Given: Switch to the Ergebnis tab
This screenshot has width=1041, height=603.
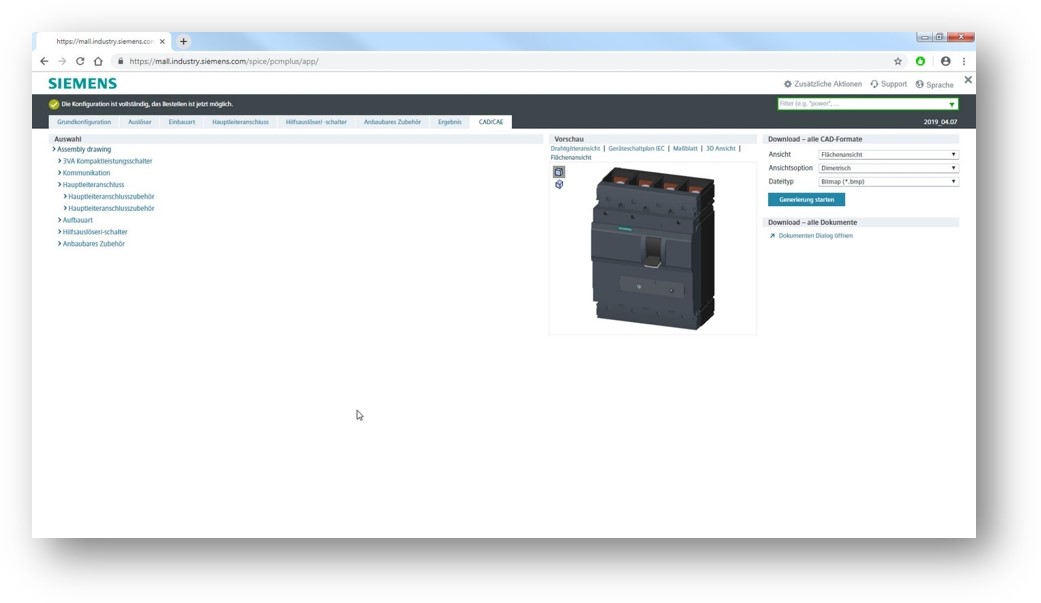Looking at the screenshot, I should point(449,122).
